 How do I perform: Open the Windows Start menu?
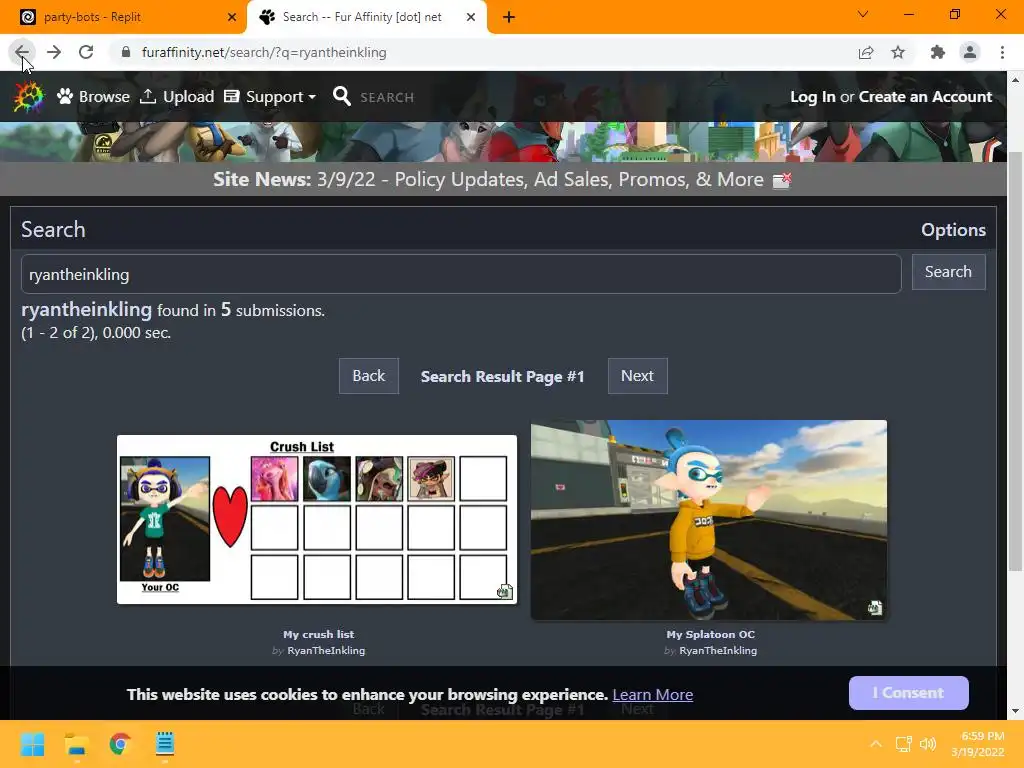[x=32, y=744]
